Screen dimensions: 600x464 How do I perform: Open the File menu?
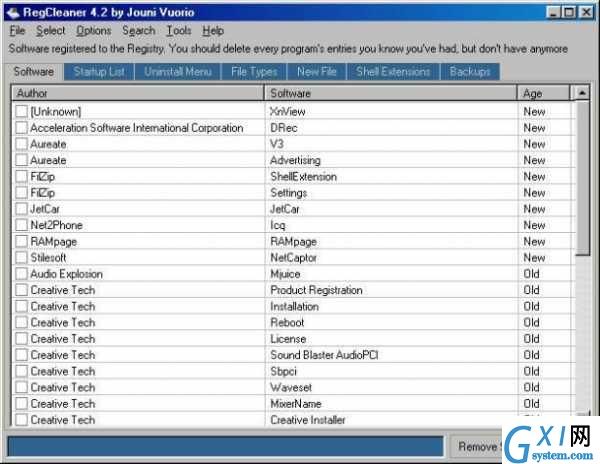[17, 31]
